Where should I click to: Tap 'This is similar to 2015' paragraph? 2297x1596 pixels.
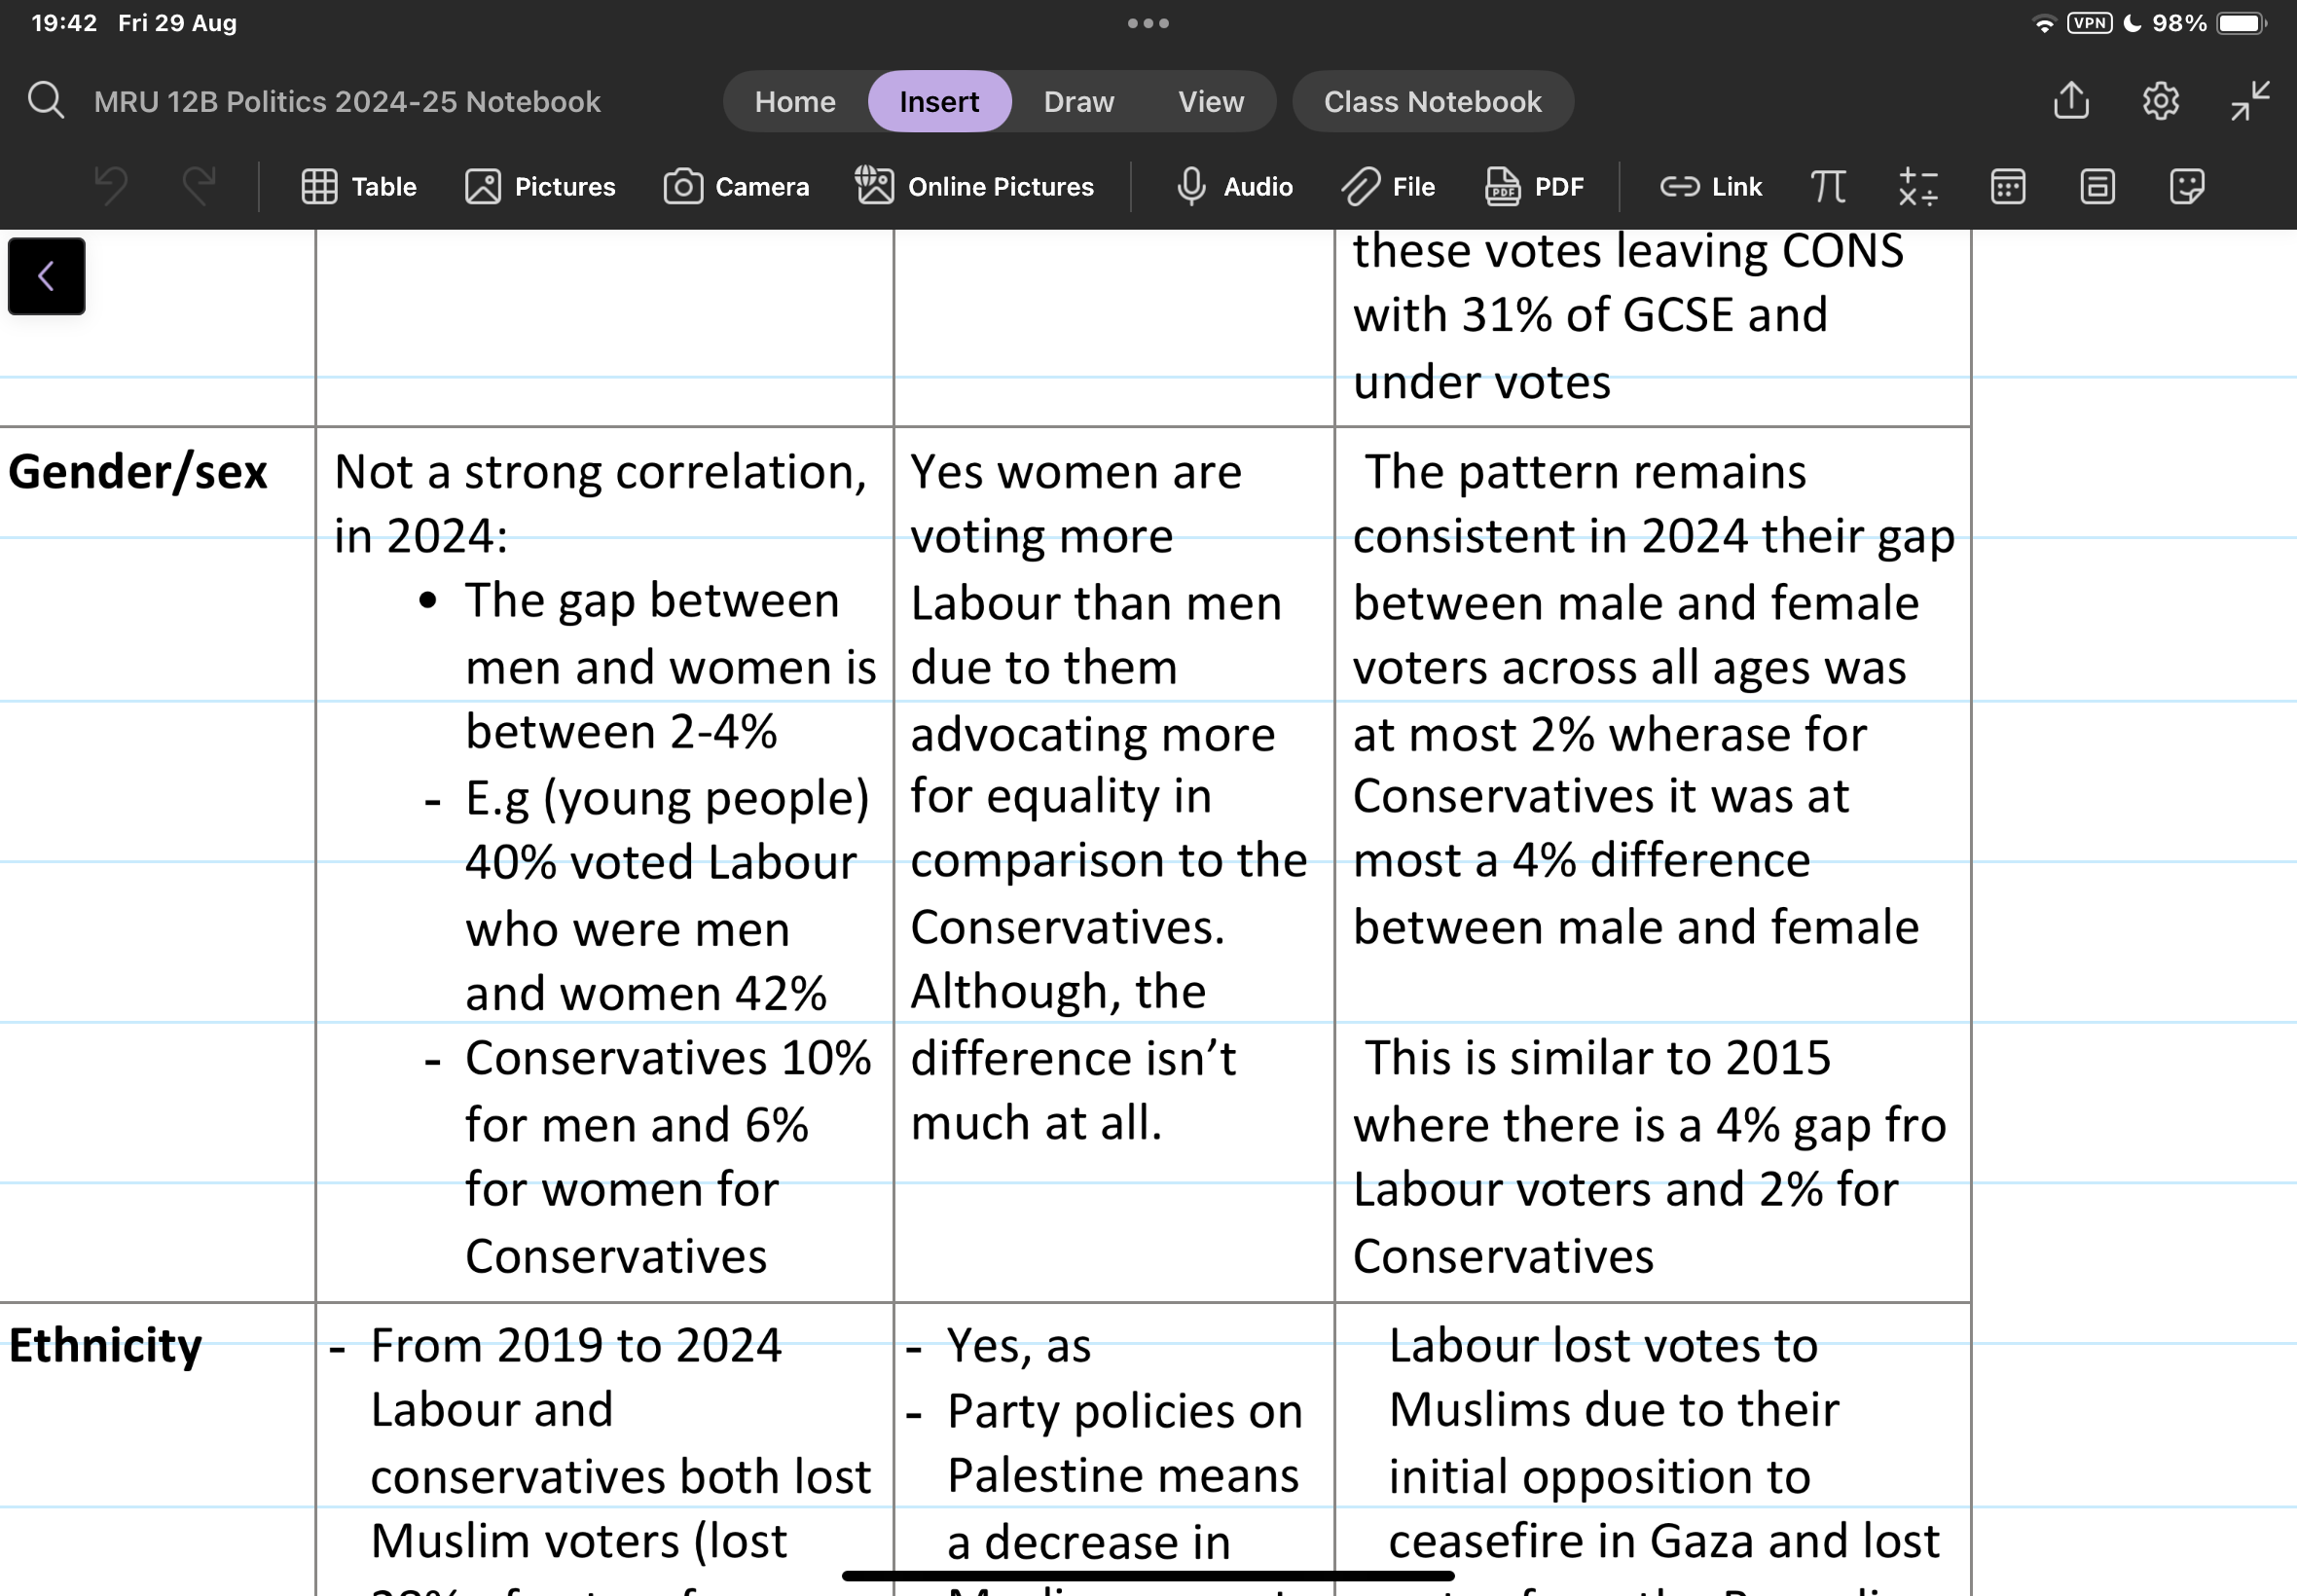[1649, 1157]
